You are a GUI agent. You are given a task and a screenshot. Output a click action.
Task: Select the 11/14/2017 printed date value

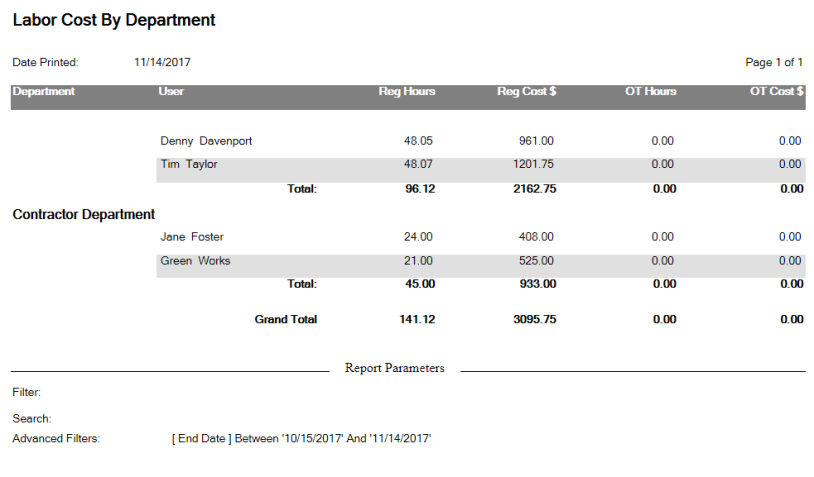point(162,62)
